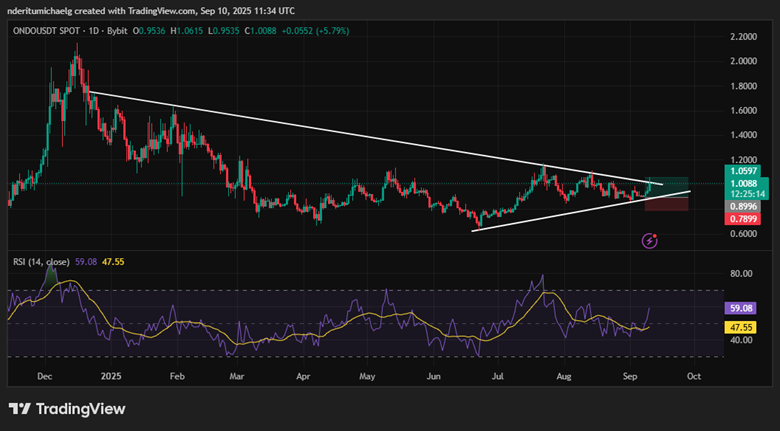This screenshot has height=431, width=780.
Task: Click the green long-position profit zone
Action: (x=669, y=187)
